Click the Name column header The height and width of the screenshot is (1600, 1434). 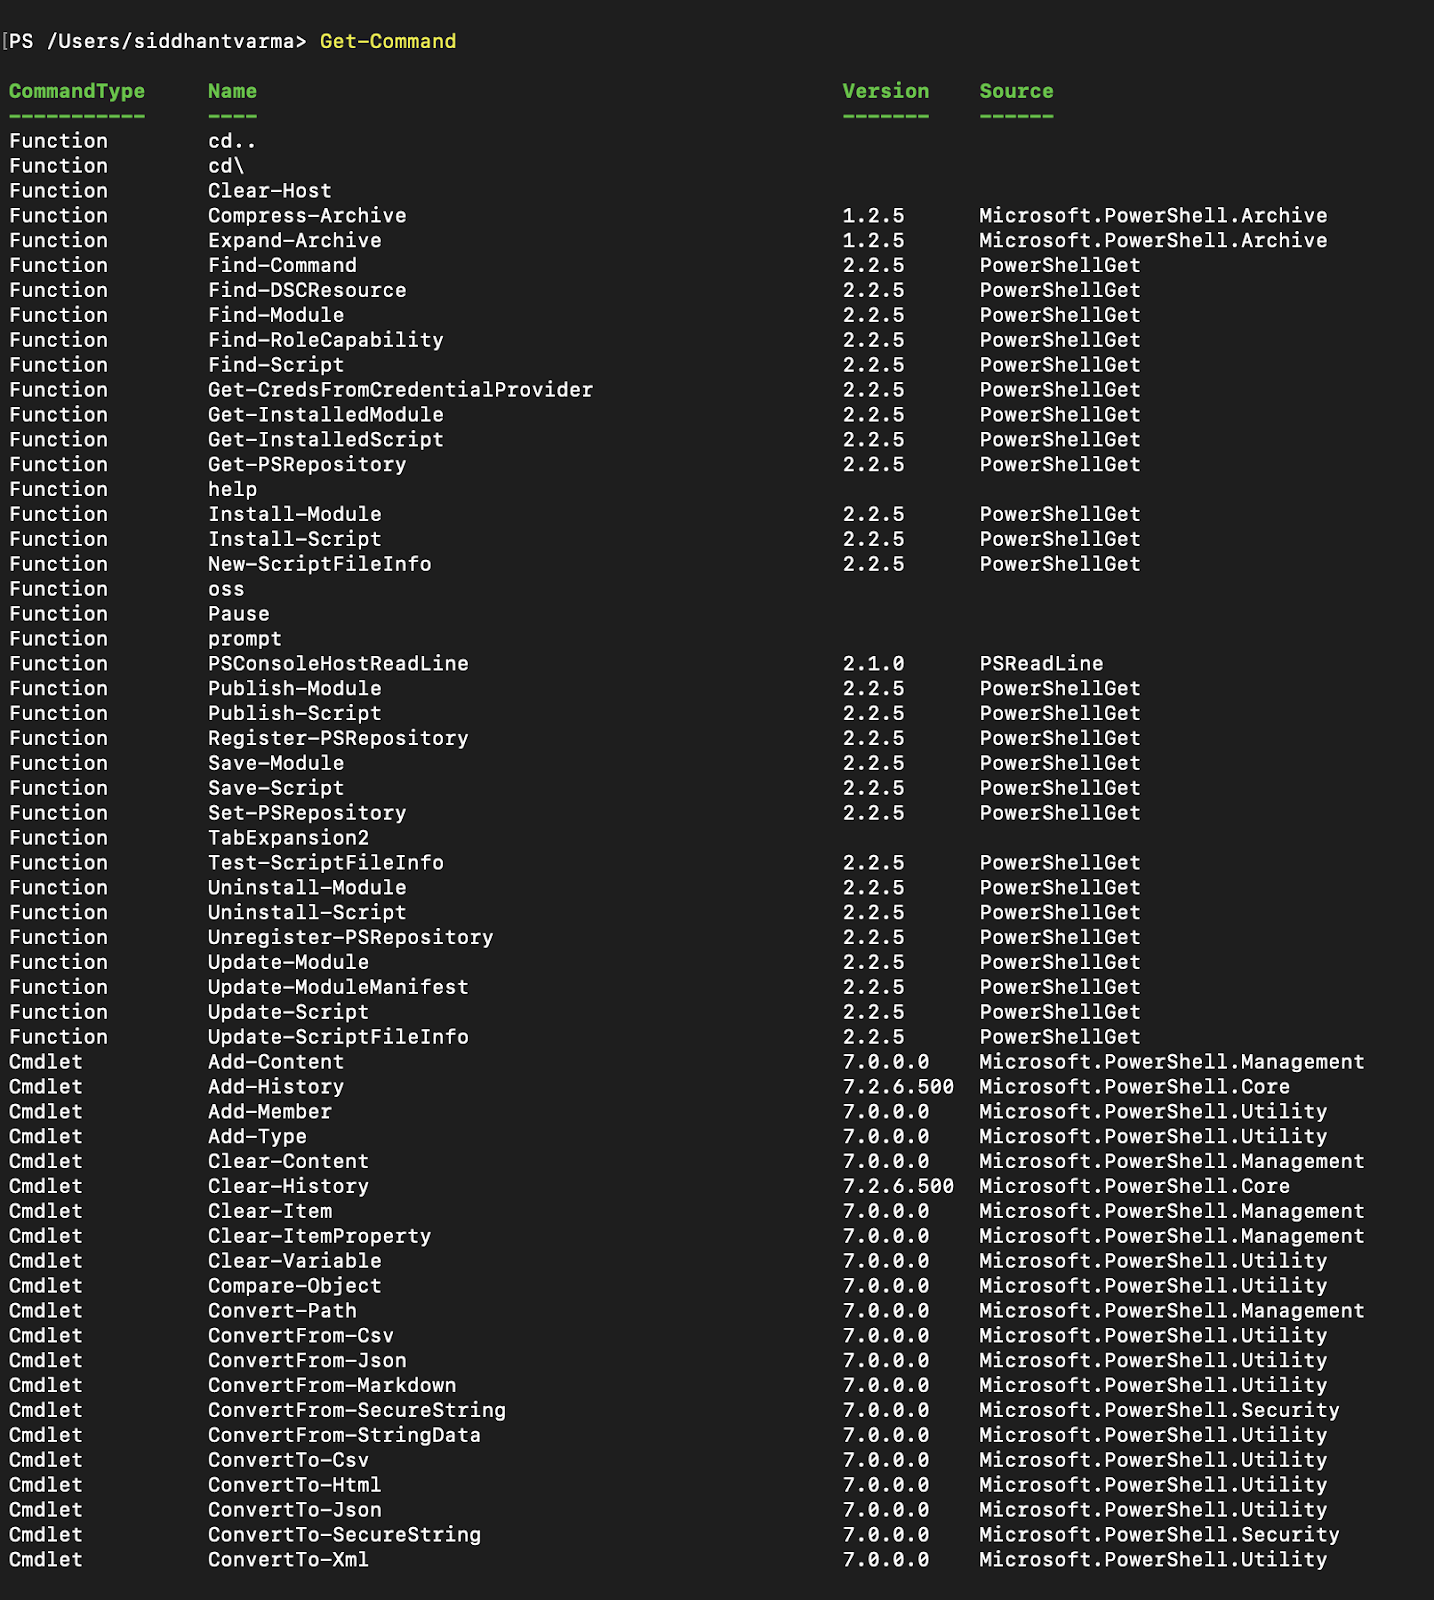[232, 91]
